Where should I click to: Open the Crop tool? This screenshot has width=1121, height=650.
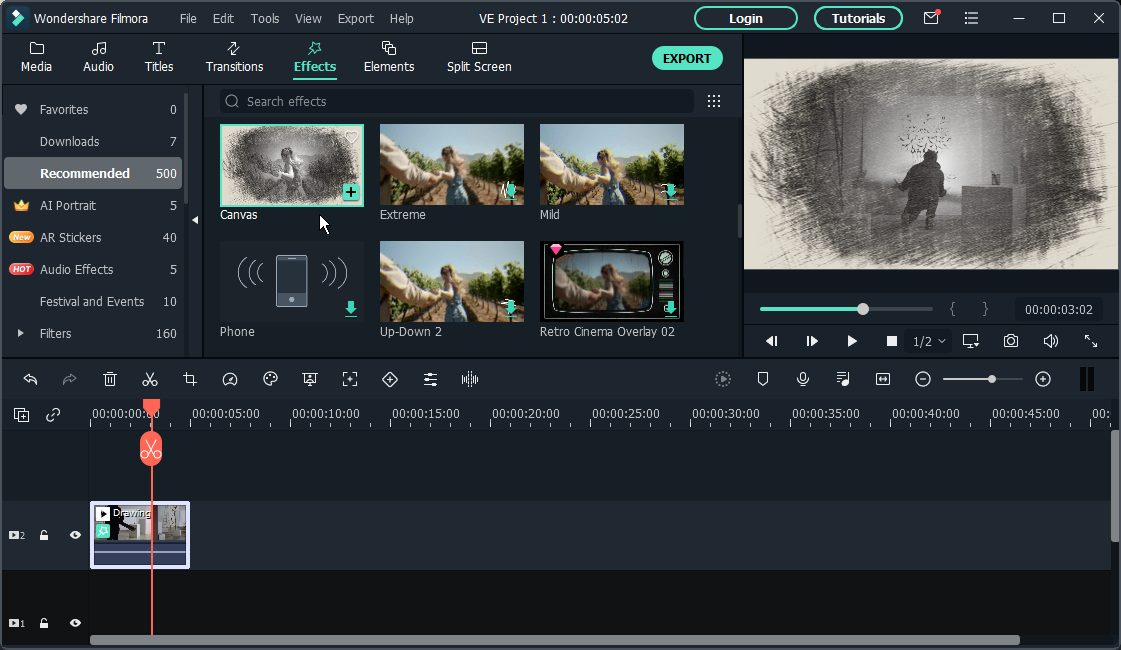pyautogui.click(x=190, y=379)
